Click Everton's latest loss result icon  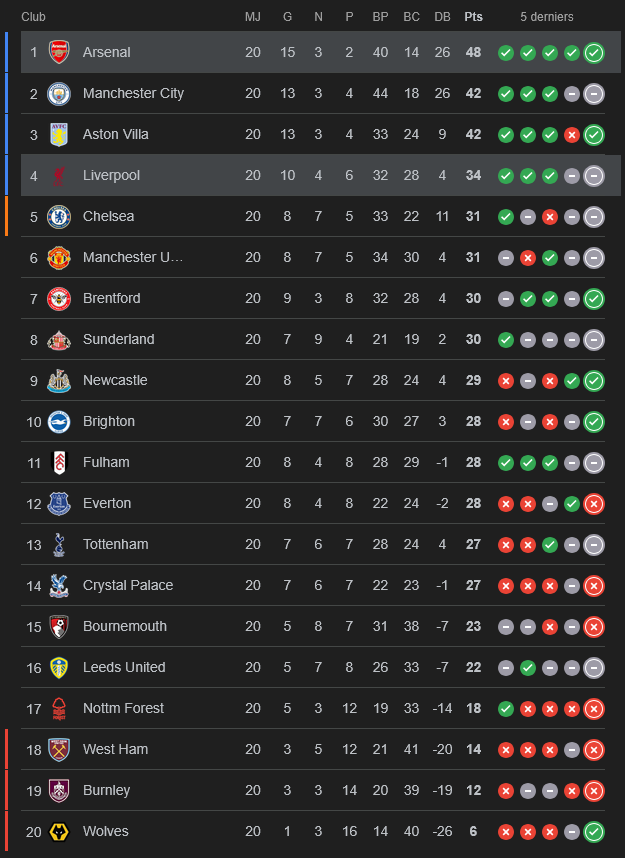[594, 503]
